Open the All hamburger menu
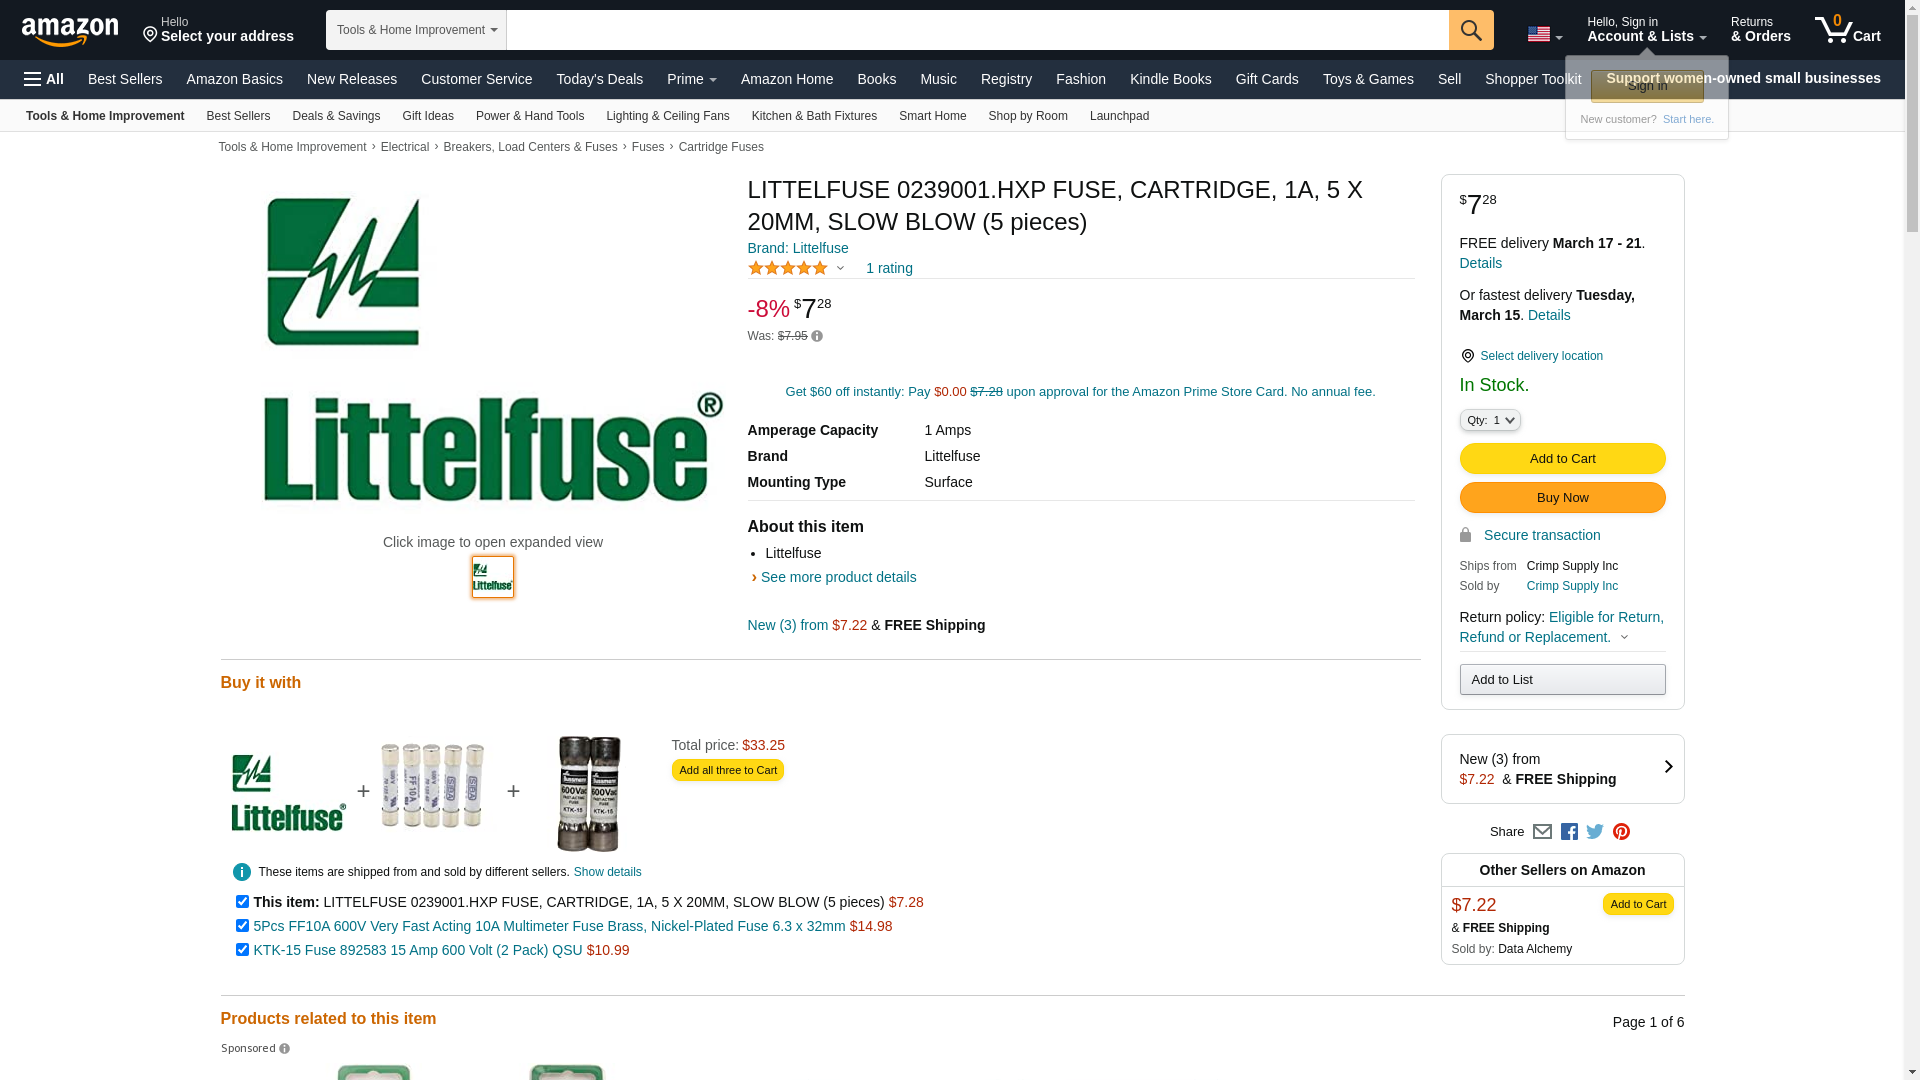This screenshot has height=1080, width=1920. coord(44,79)
